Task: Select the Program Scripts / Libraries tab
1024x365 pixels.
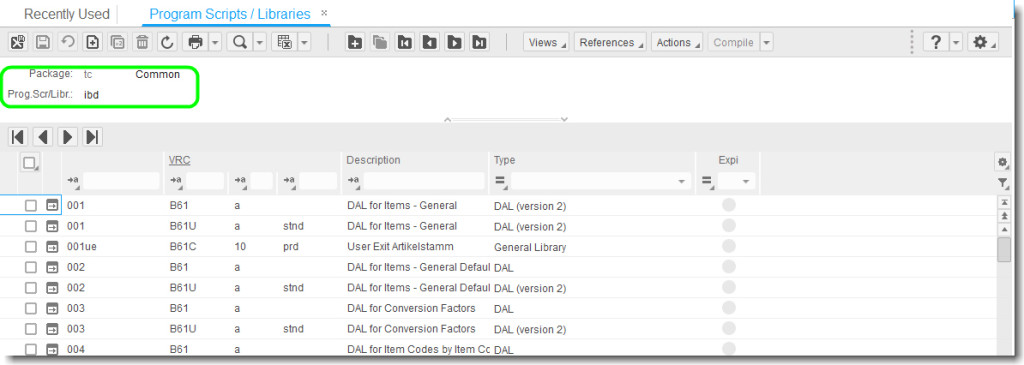Action: (x=230, y=14)
